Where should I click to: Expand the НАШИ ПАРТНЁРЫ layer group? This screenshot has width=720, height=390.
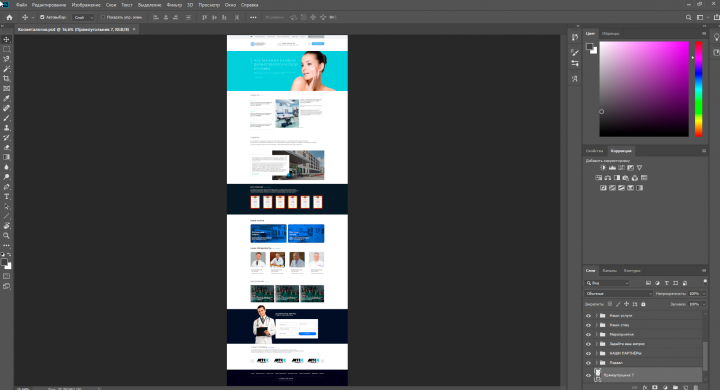[x=596, y=353]
